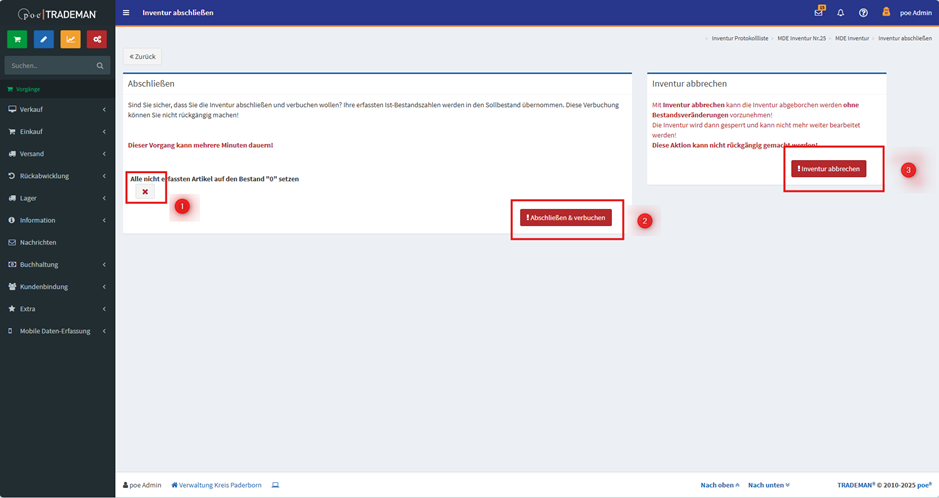Click the orange lock icon in header

886,12
